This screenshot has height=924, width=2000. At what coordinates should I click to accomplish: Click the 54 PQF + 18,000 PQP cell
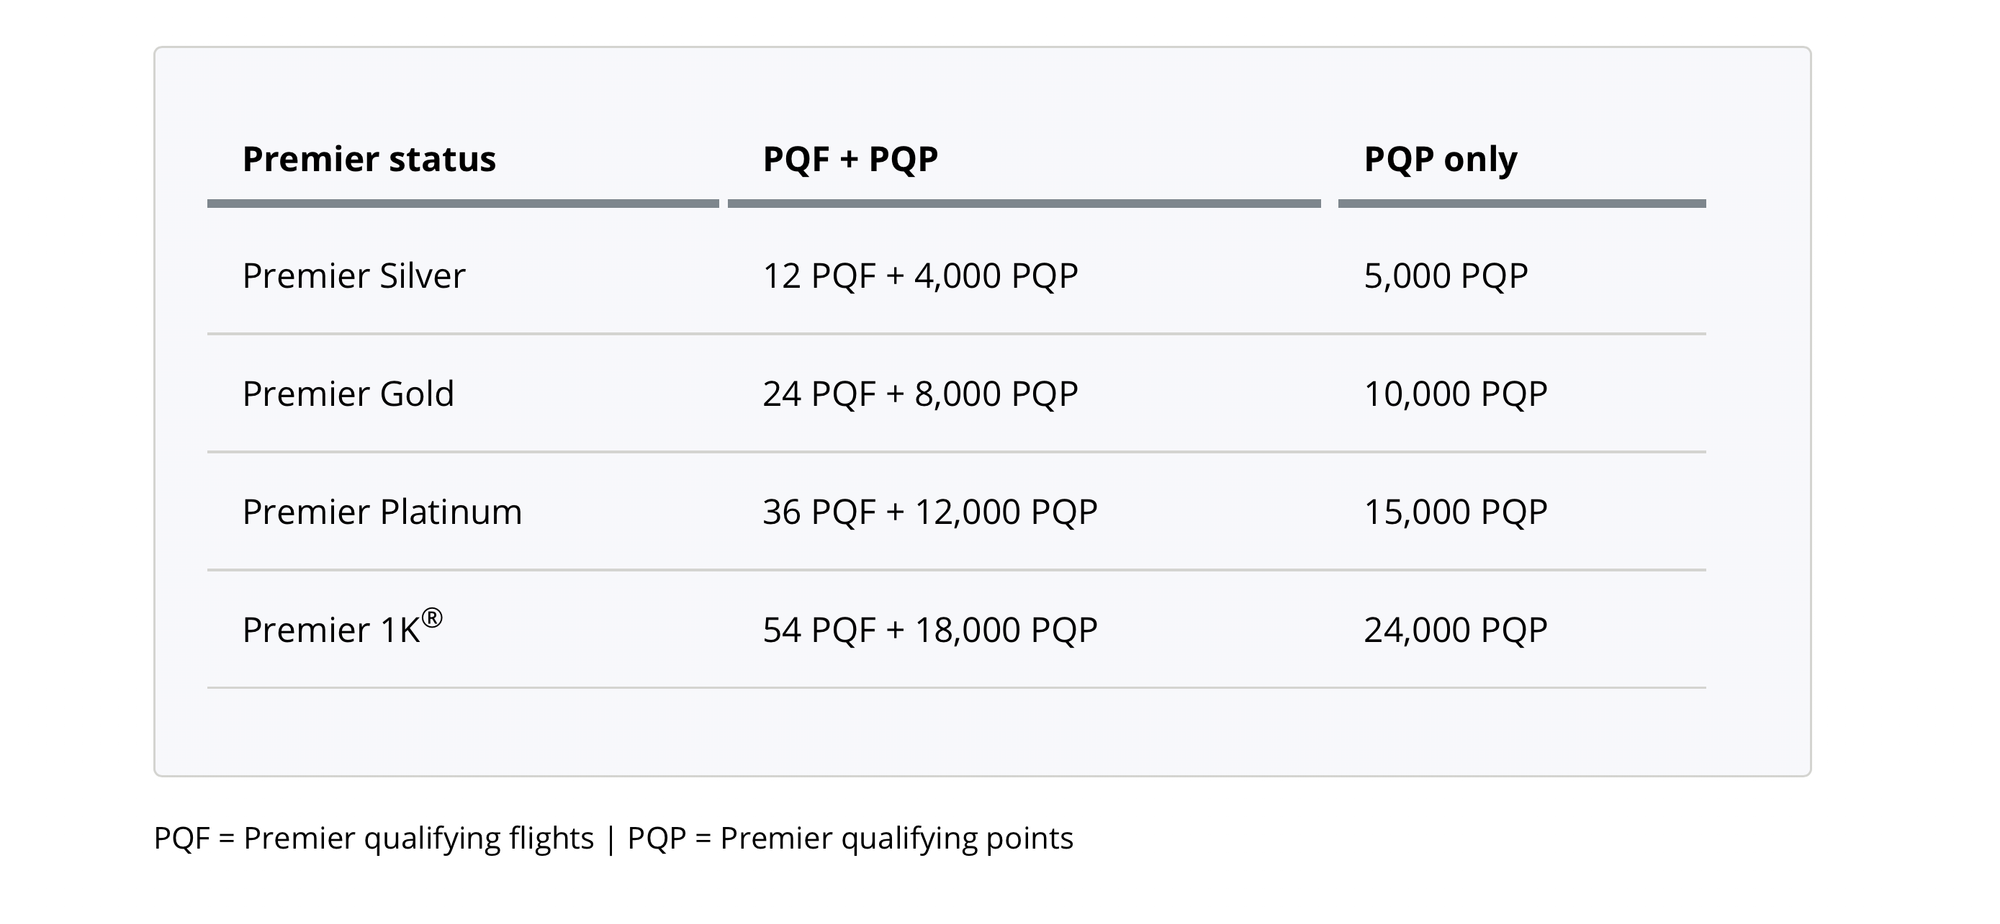930,630
